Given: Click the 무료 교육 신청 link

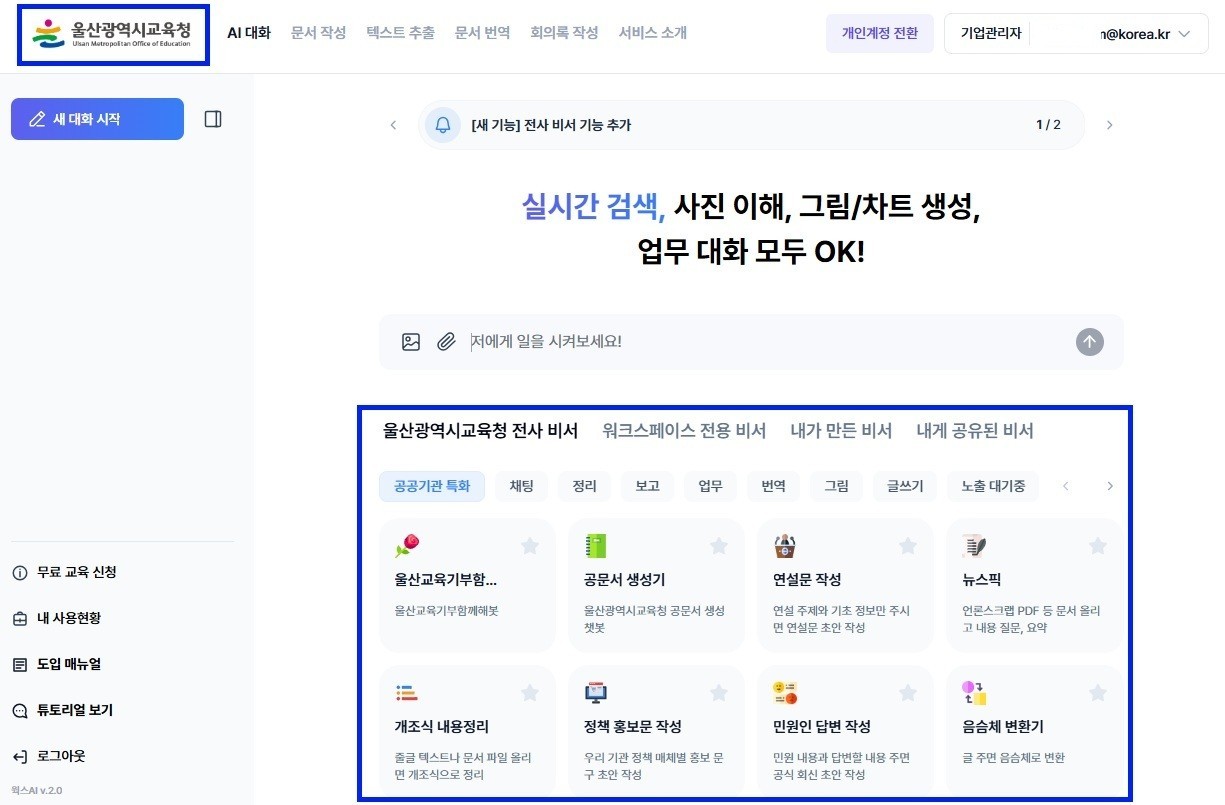Looking at the screenshot, I should (x=77, y=573).
